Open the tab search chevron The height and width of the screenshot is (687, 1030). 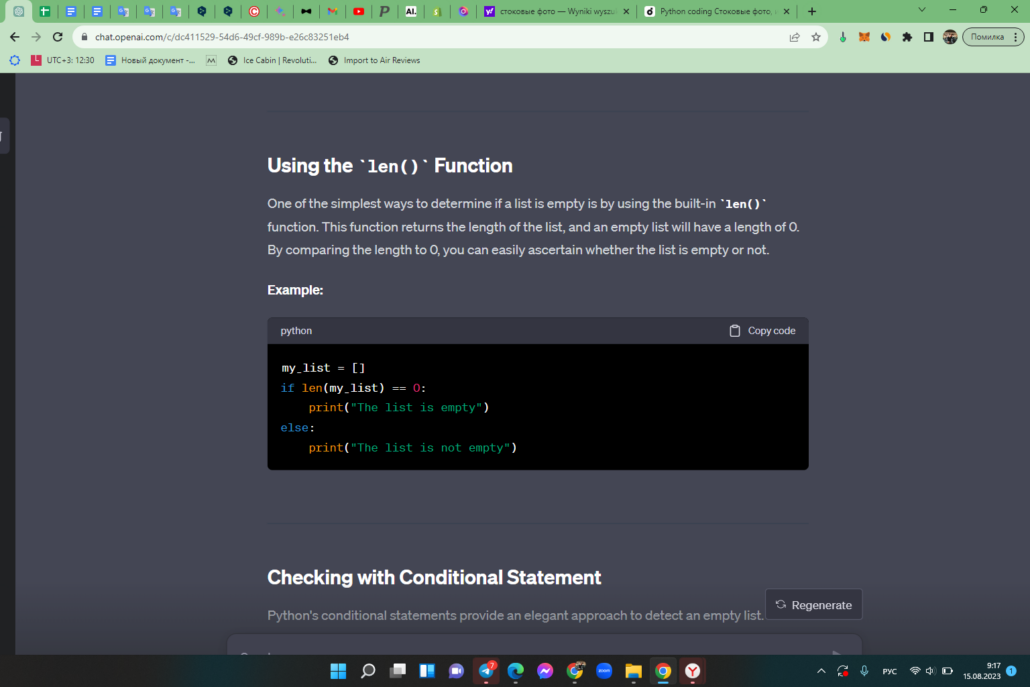point(922,9)
